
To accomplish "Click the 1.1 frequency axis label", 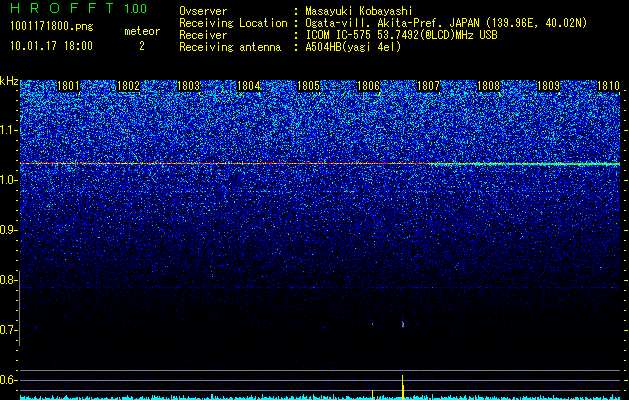I will click(x=8, y=130).
